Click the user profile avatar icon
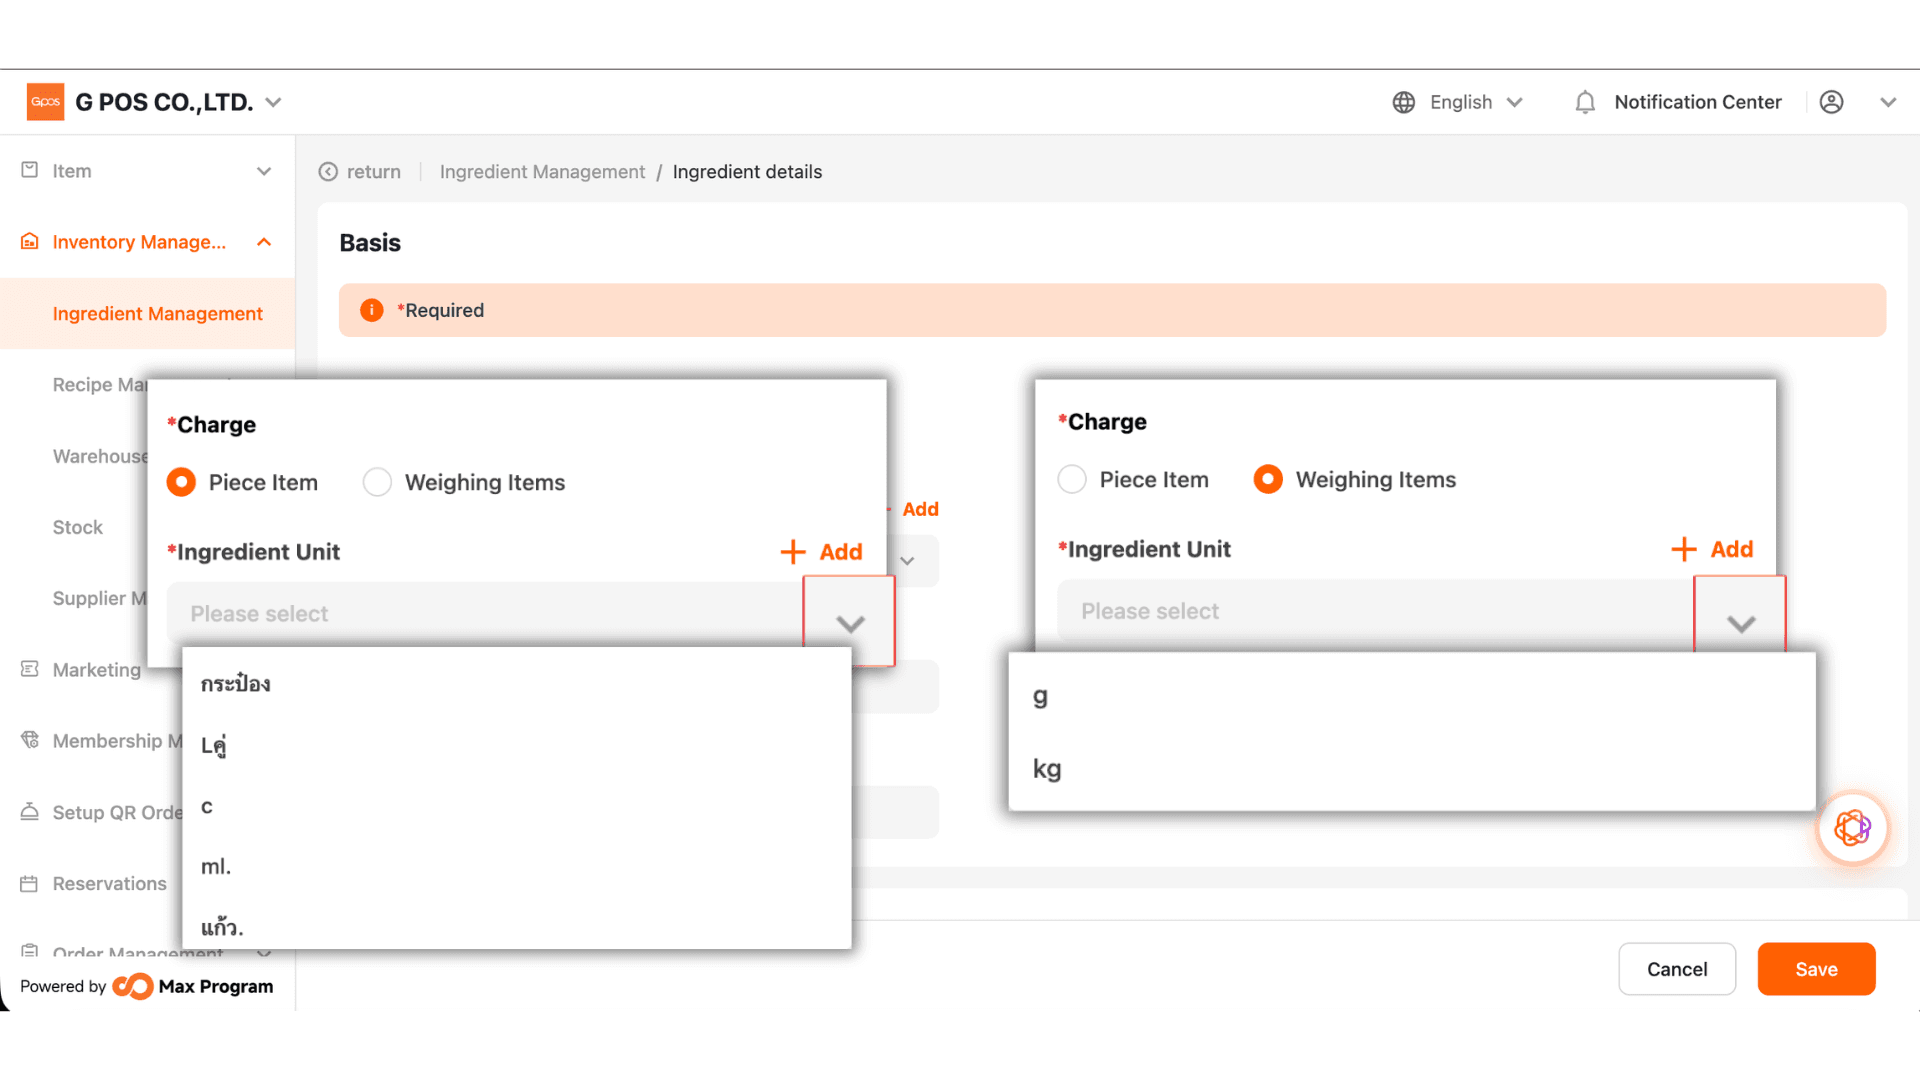Viewport: 1920px width, 1080px height. click(x=1831, y=102)
